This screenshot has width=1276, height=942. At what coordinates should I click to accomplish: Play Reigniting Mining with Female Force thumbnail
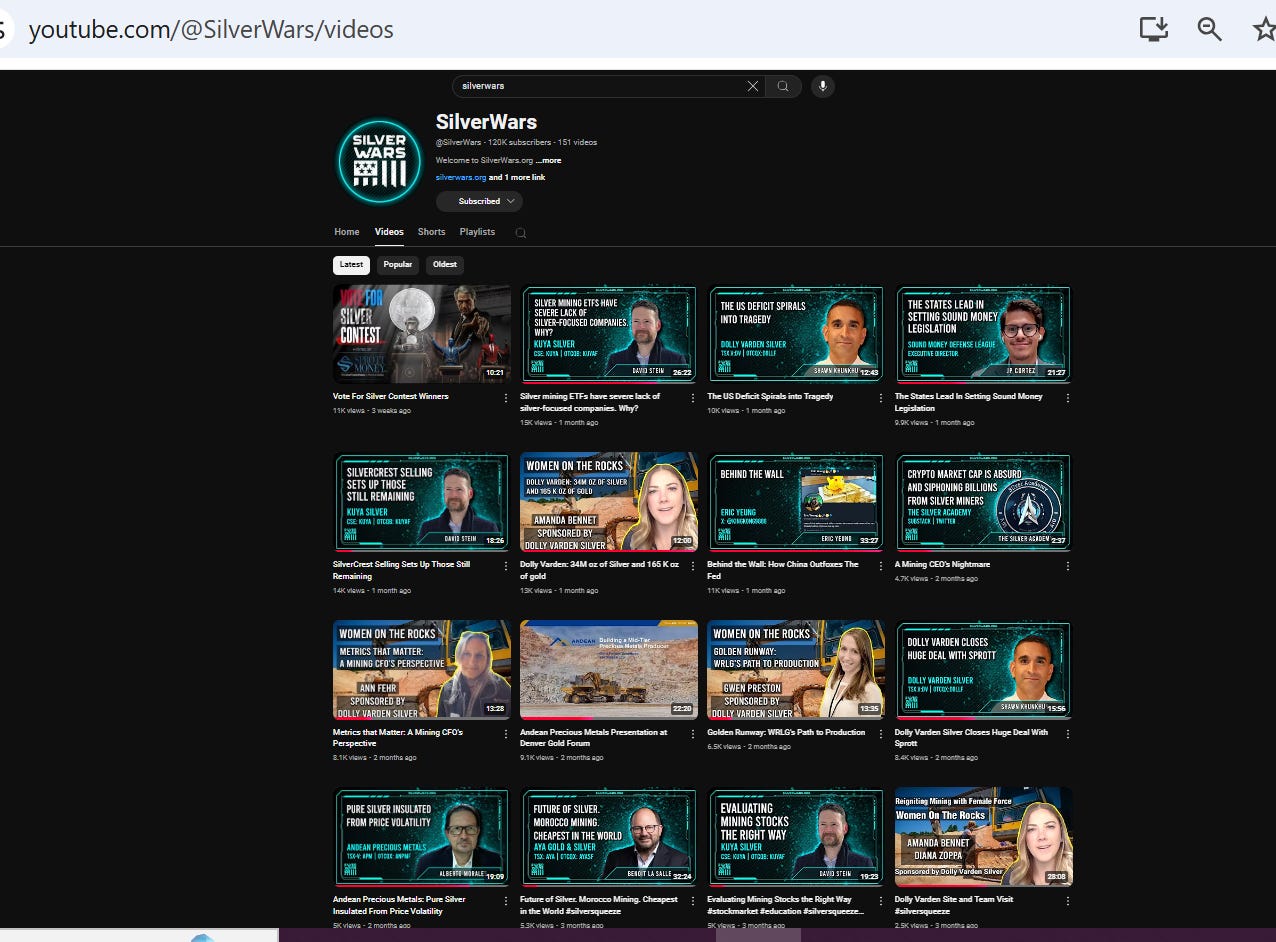(983, 837)
